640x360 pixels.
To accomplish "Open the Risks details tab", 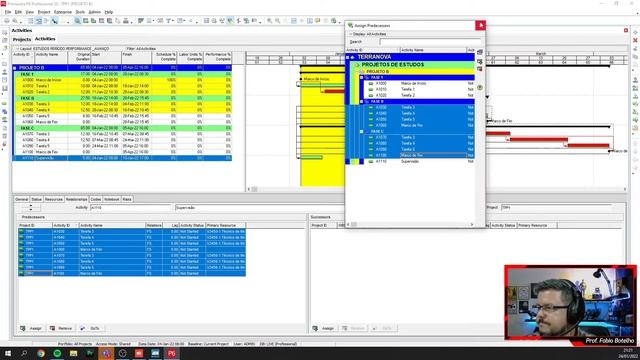I will (127, 199).
